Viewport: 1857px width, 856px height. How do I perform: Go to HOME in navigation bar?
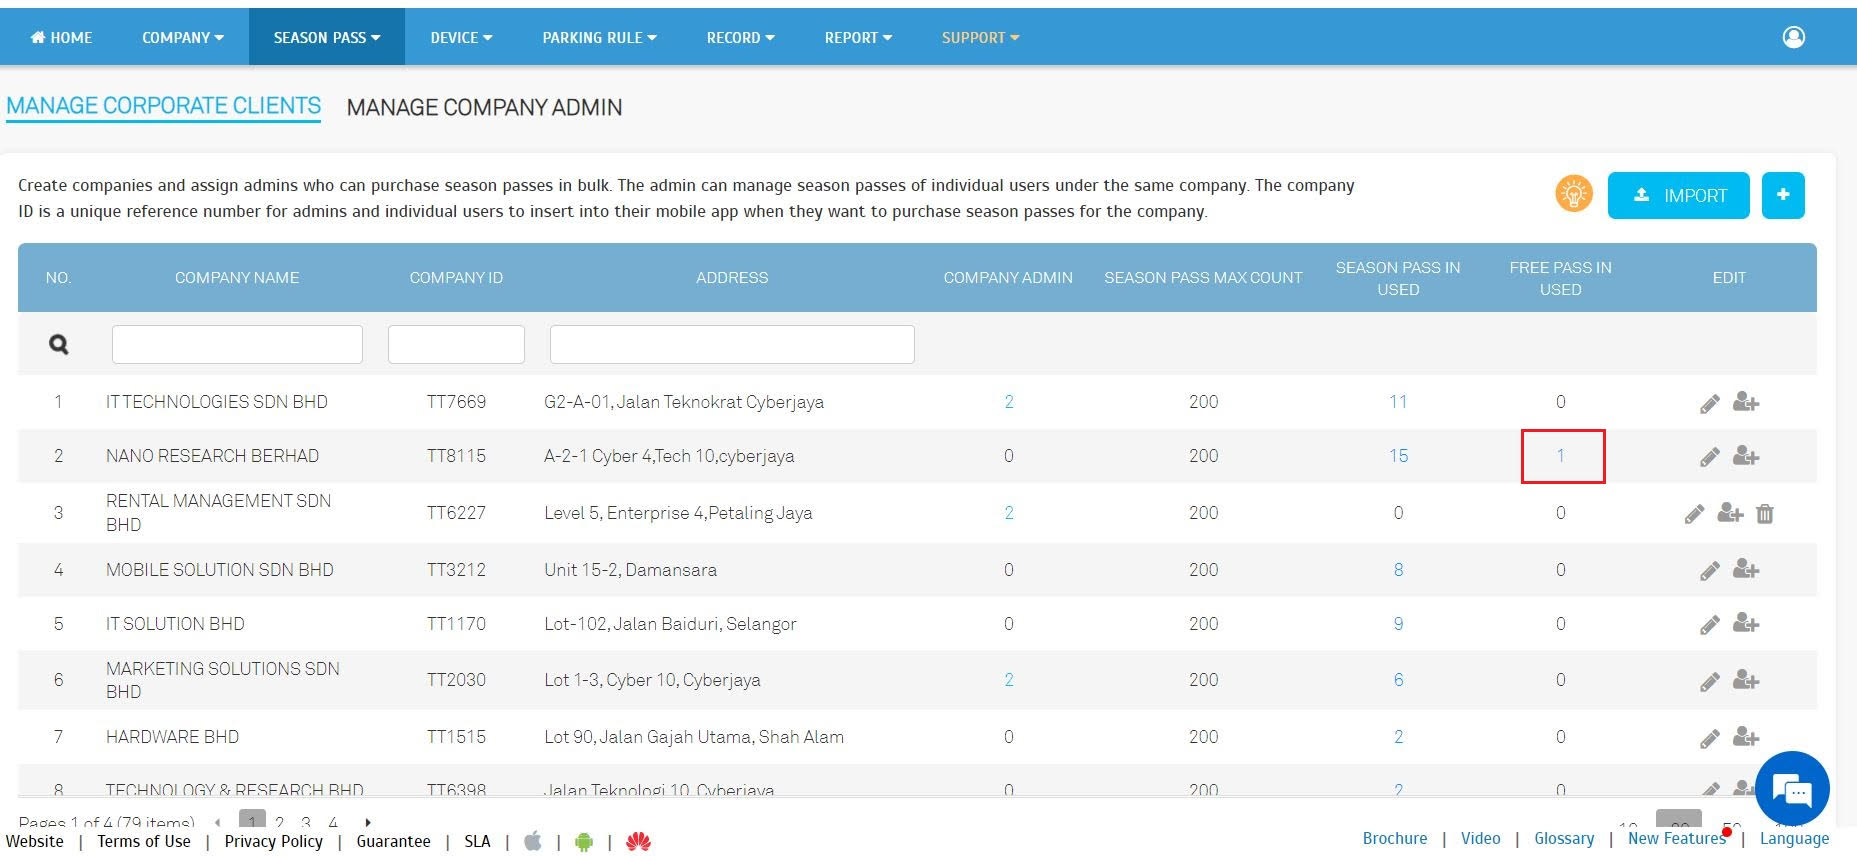tap(62, 37)
